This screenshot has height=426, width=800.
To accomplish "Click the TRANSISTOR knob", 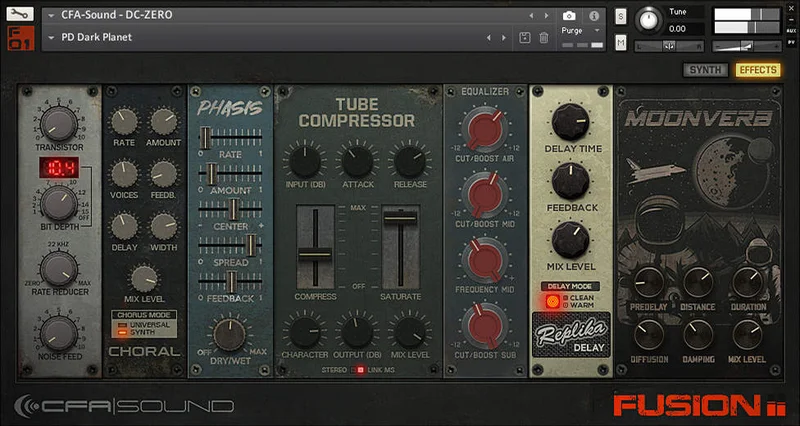I will click(59, 124).
